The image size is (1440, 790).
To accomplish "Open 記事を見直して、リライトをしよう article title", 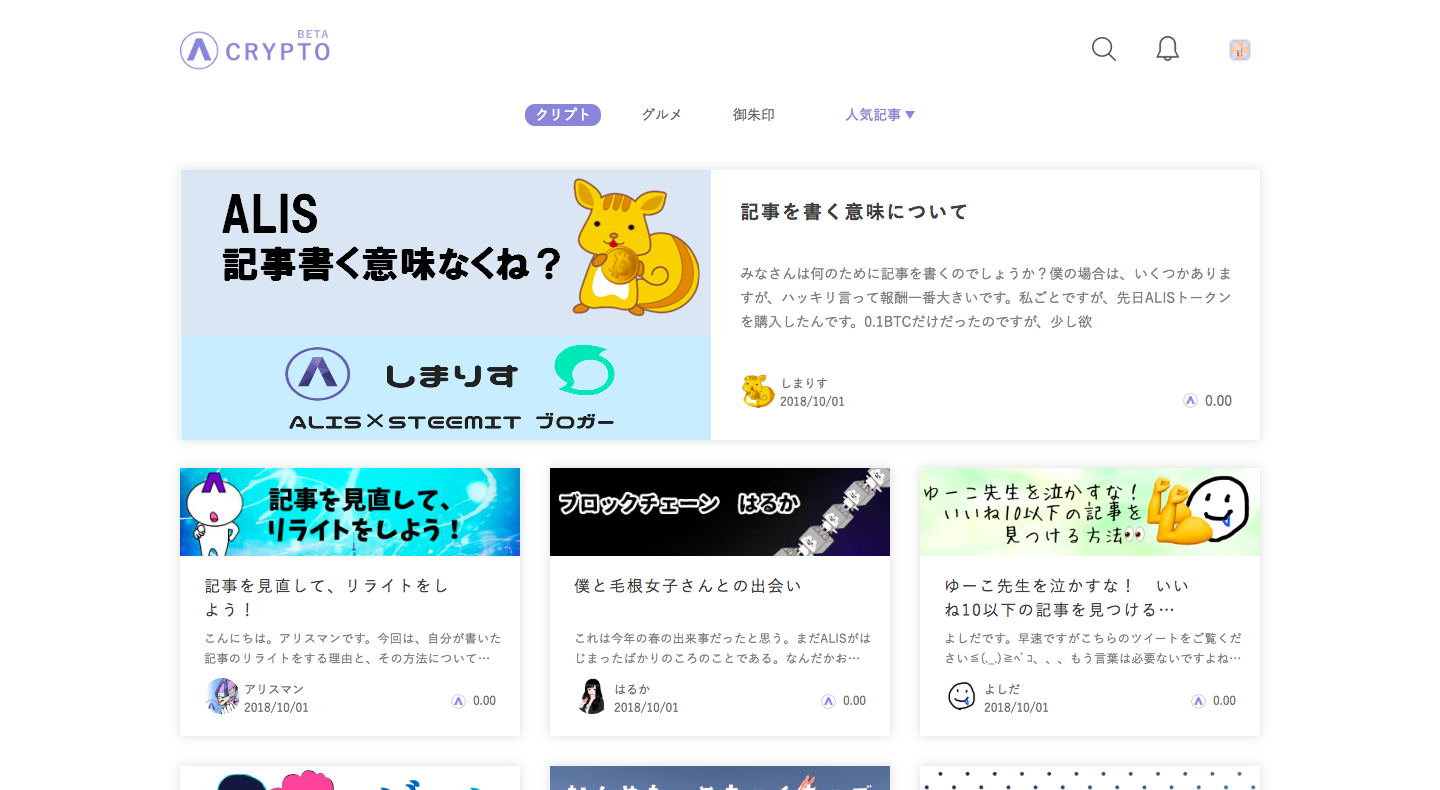I will [326, 597].
